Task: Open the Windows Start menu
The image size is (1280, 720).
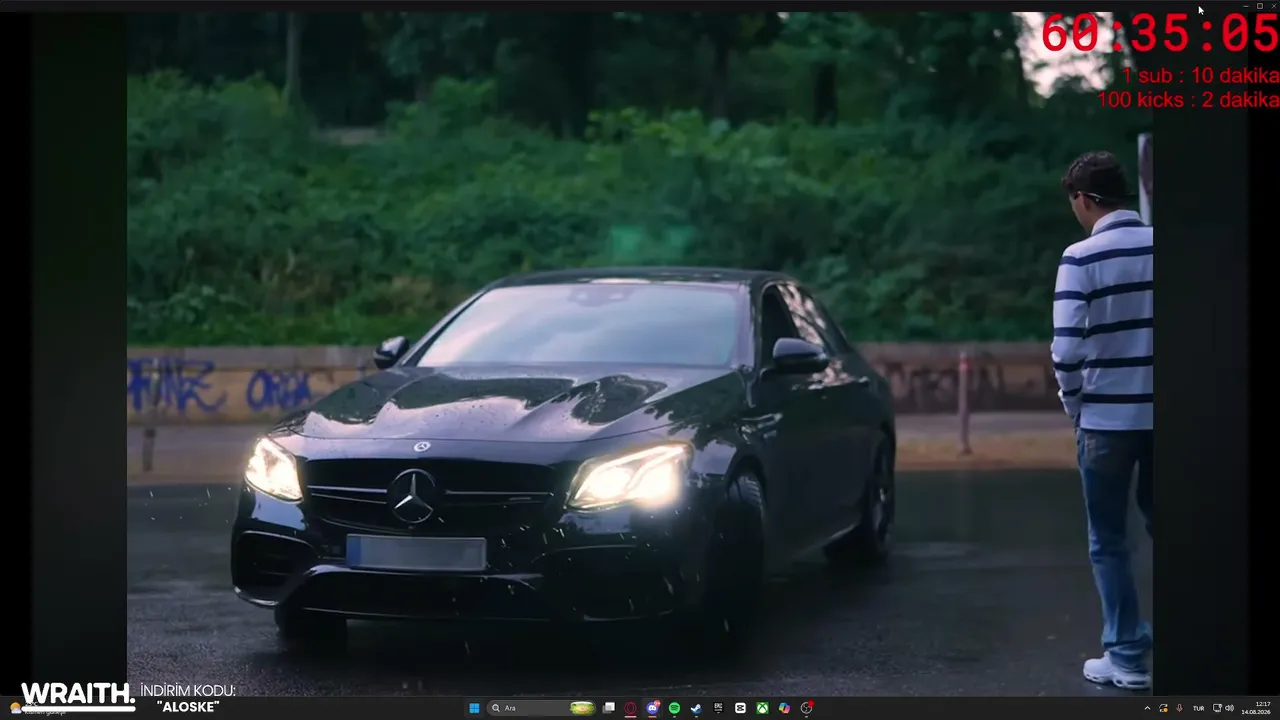Action: [x=475, y=708]
